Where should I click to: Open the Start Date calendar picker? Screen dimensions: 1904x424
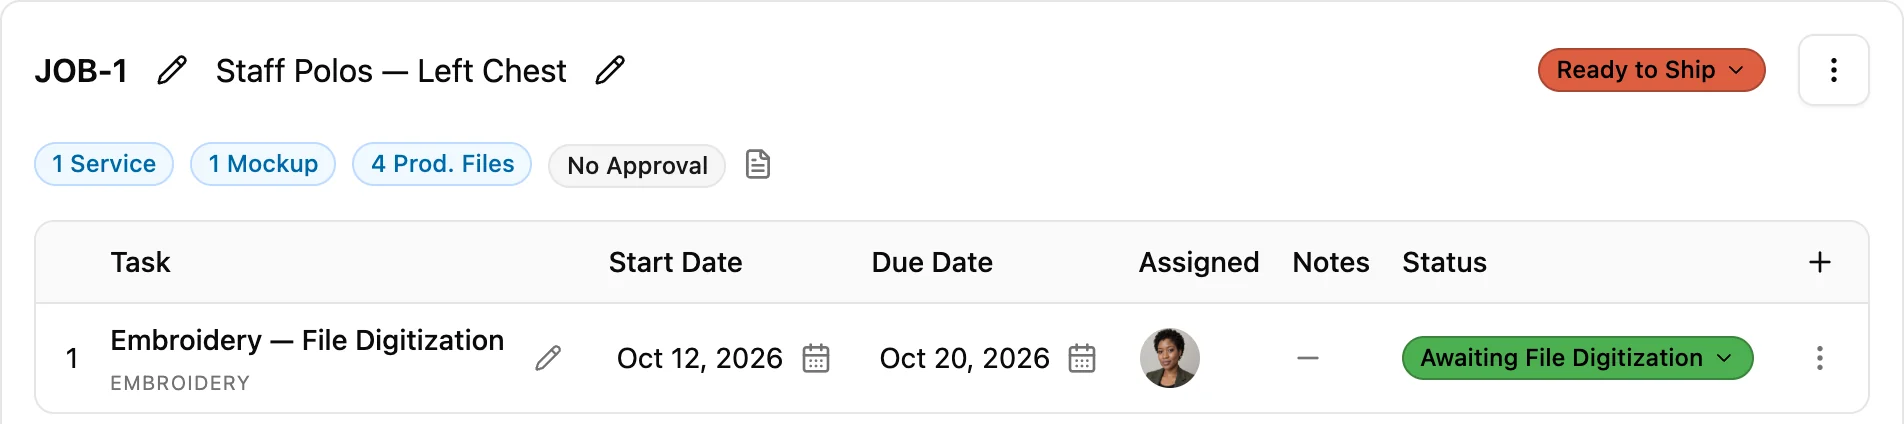[816, 358]
